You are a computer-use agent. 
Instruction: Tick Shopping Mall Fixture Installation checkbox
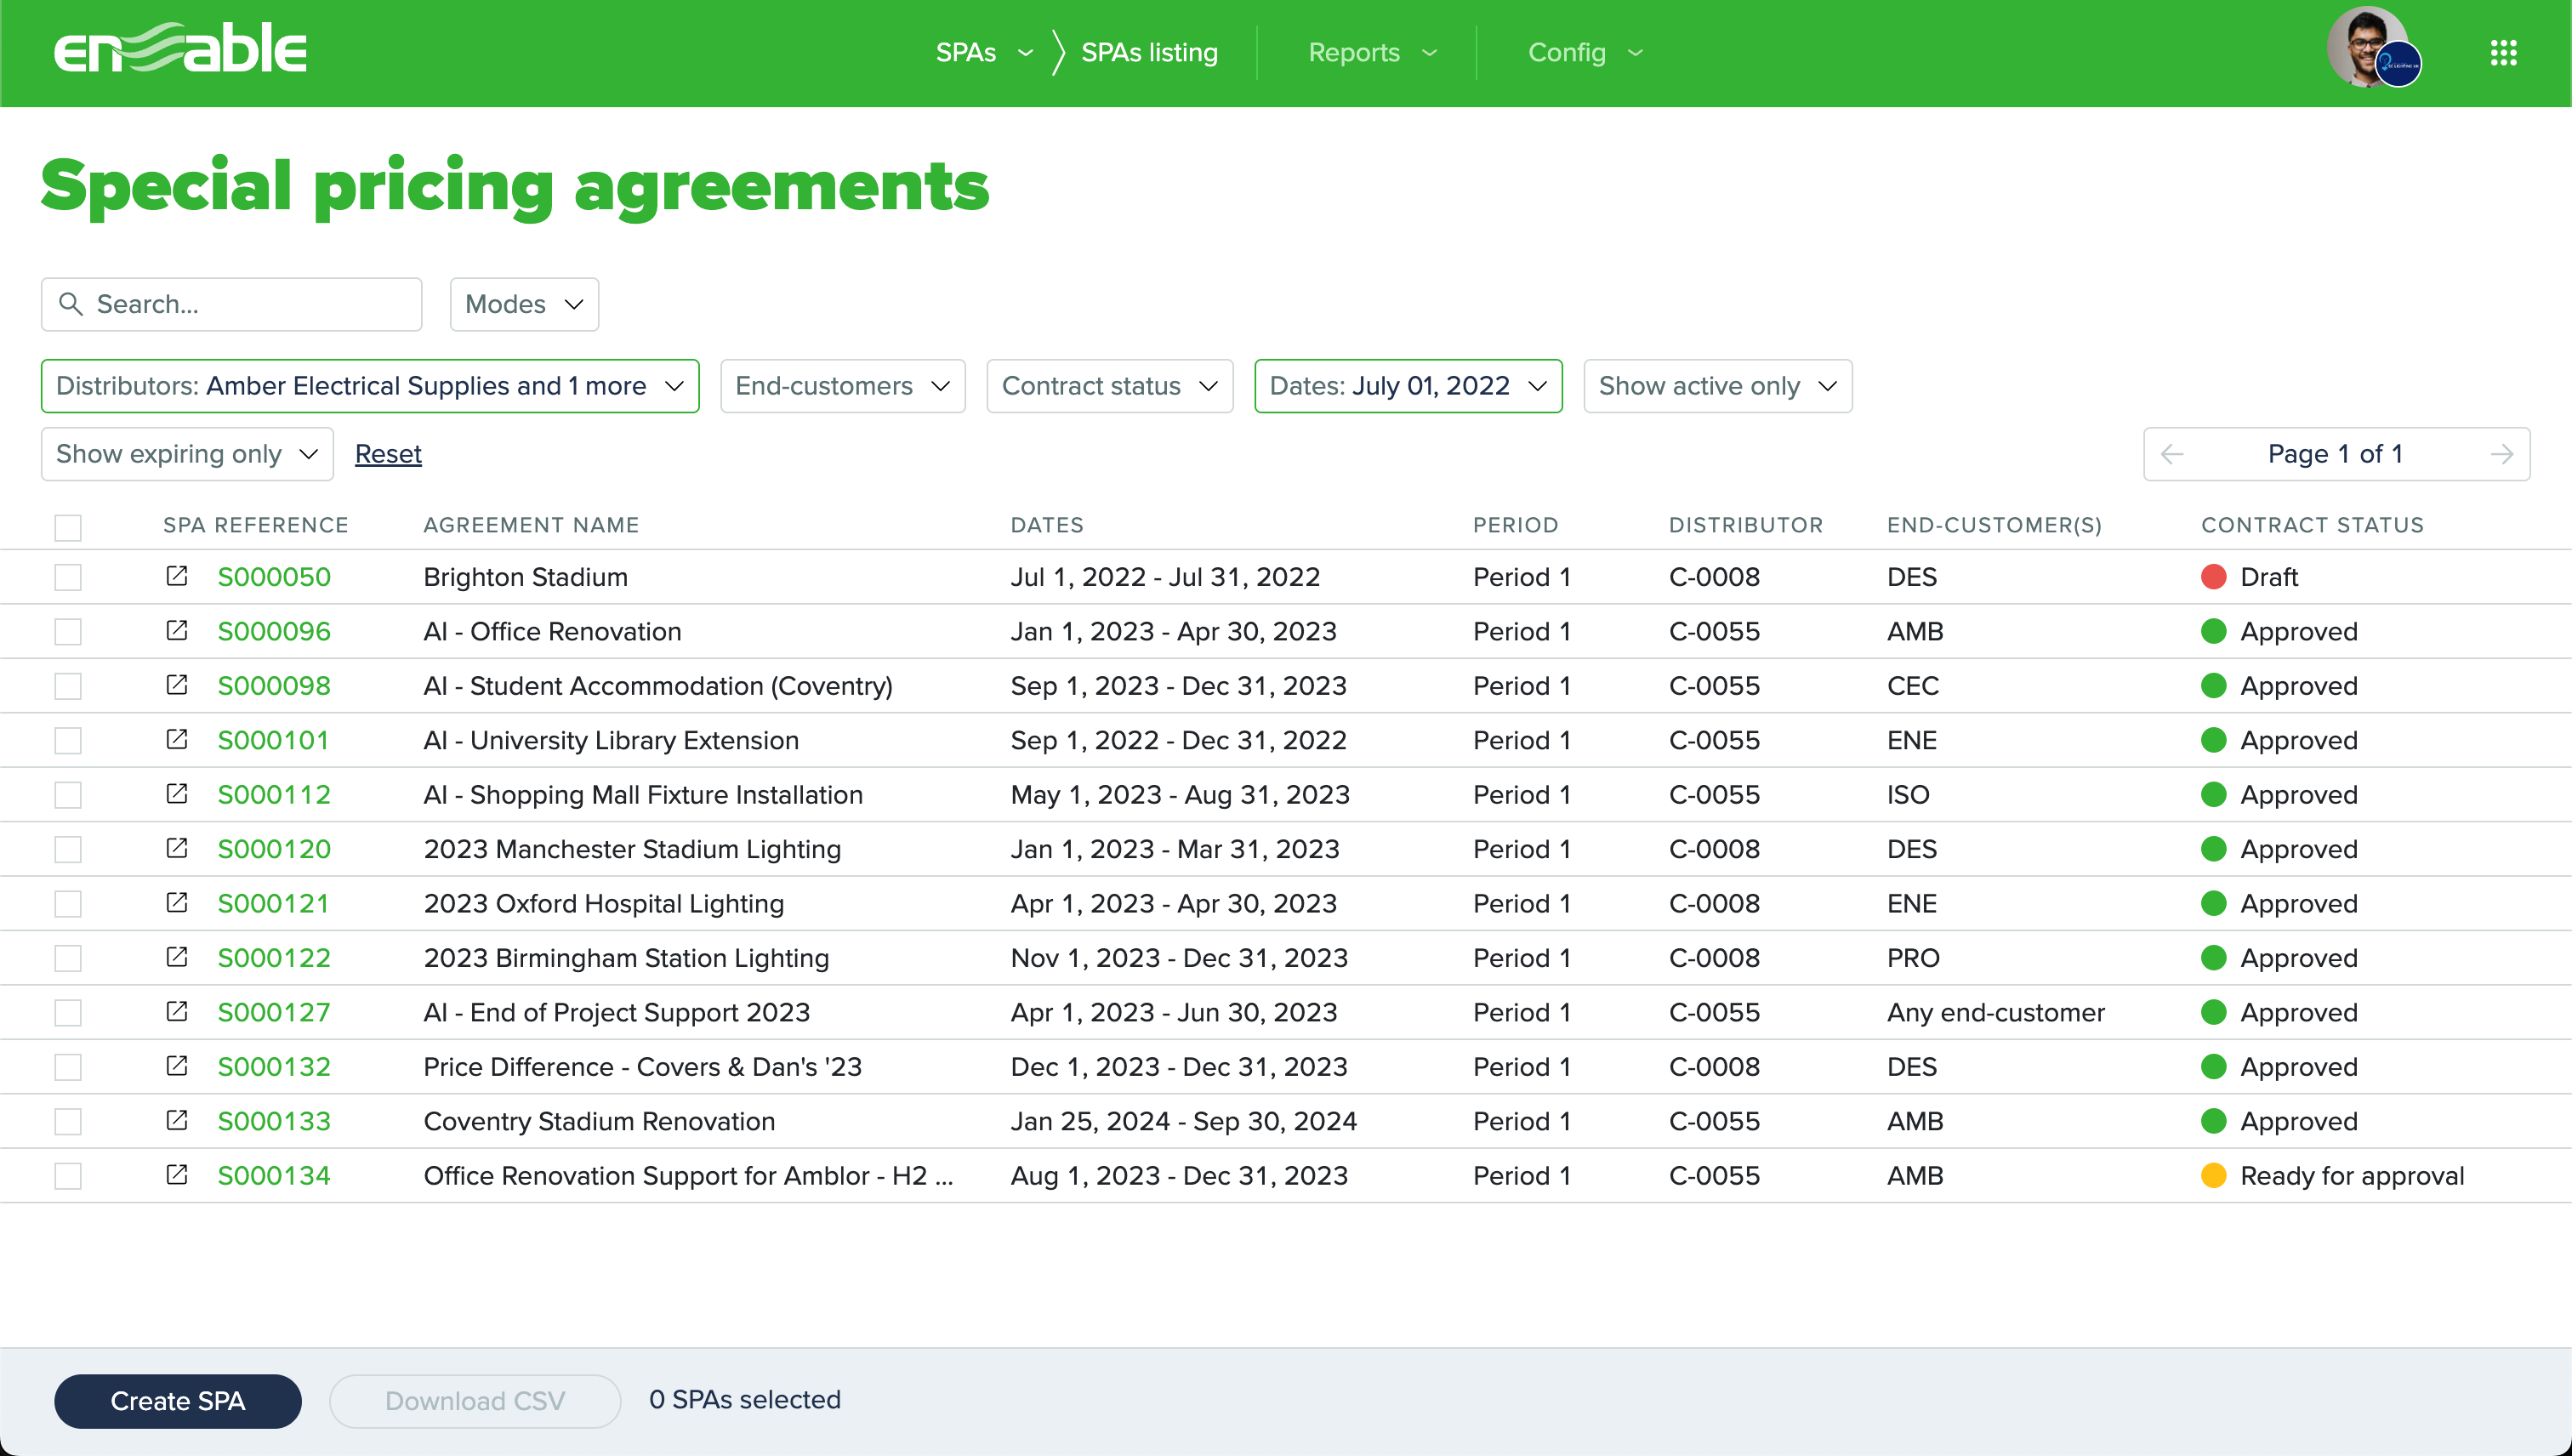point(68,795)
